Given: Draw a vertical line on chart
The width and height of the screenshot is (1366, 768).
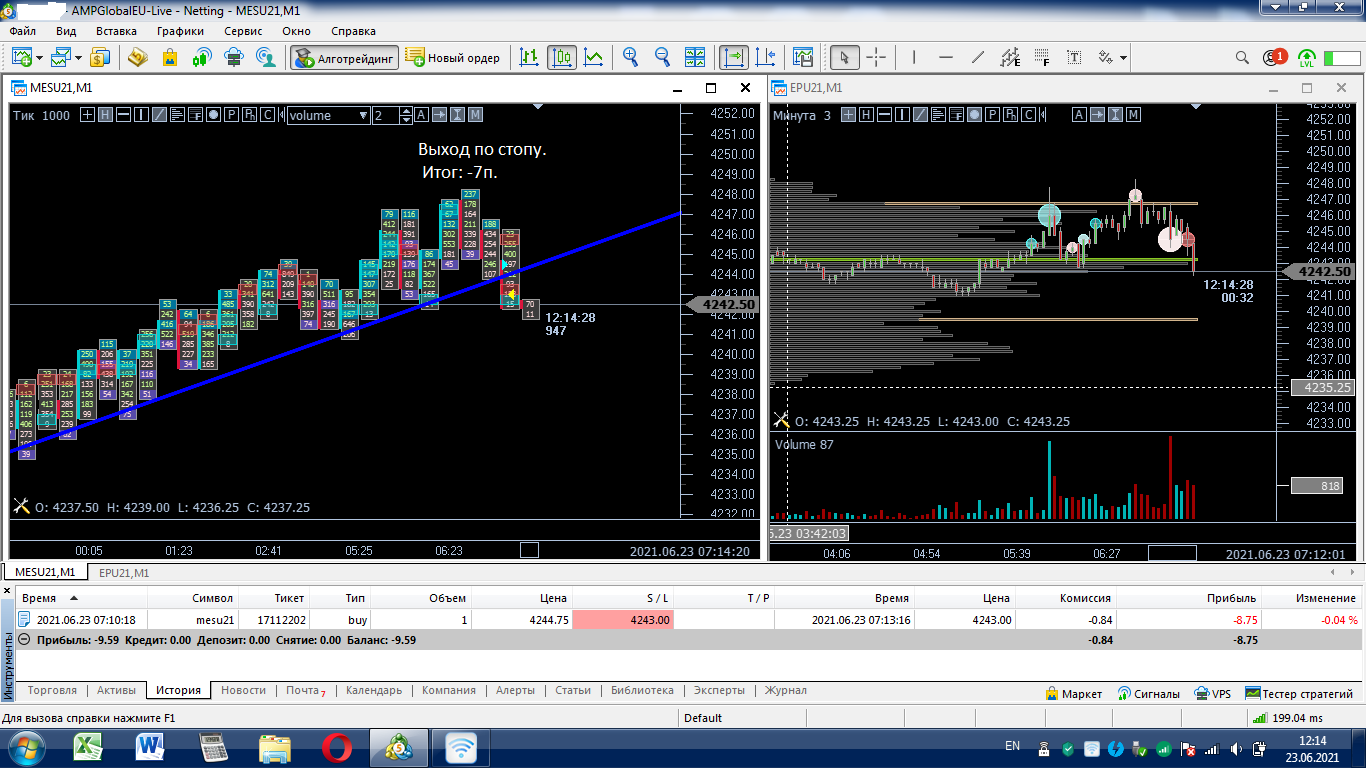Looking at the screenshot, I should coord(914,57).
